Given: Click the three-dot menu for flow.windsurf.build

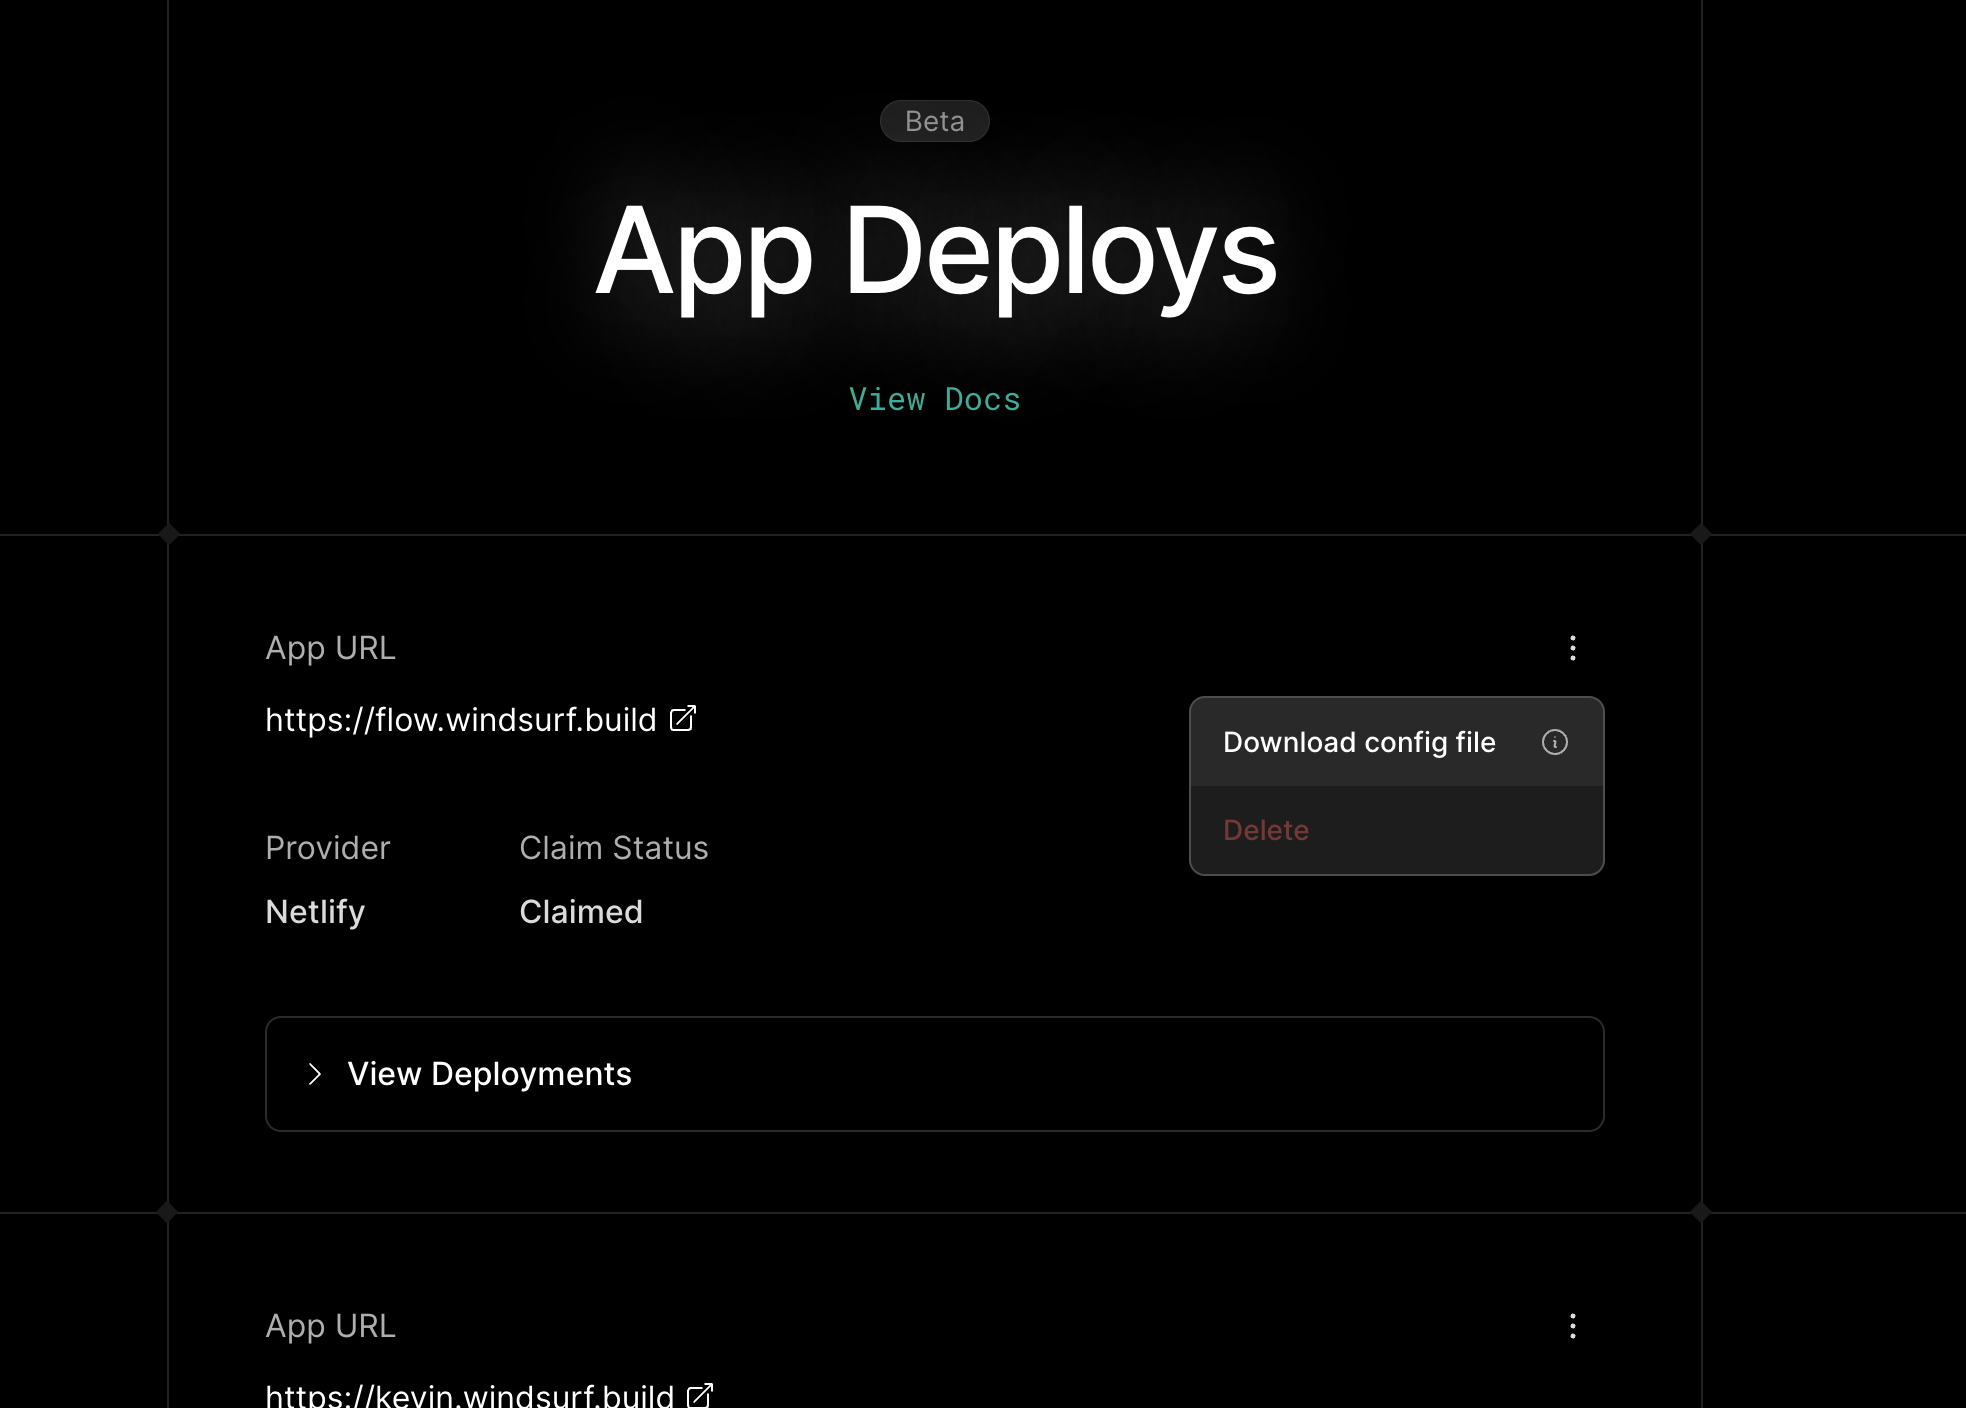Looking at the screenshot, I should [1572, 648].
